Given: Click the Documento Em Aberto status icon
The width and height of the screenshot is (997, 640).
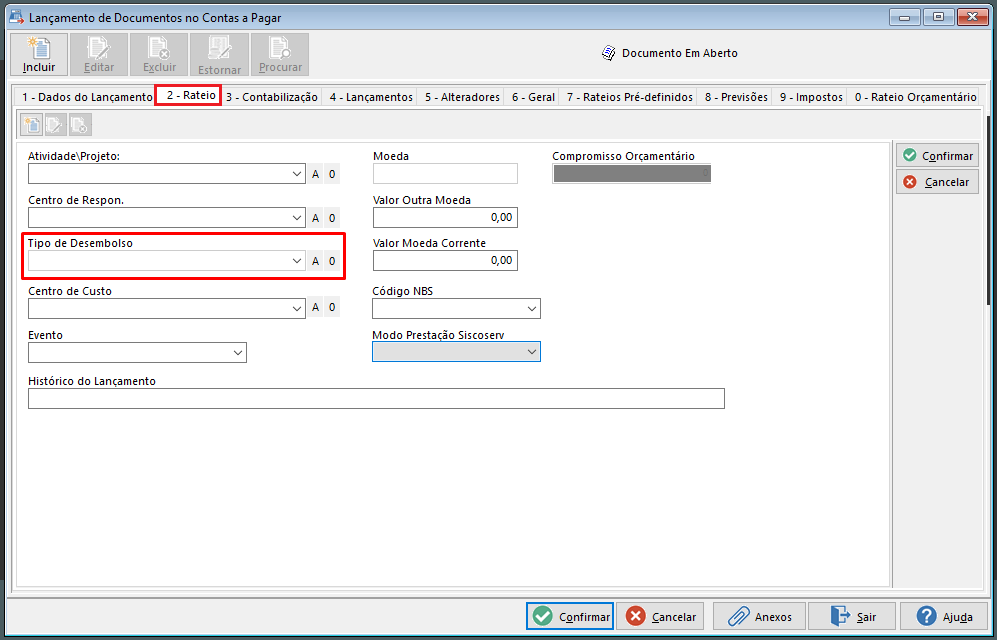Looking at the screenshot, I should [609, 53].
